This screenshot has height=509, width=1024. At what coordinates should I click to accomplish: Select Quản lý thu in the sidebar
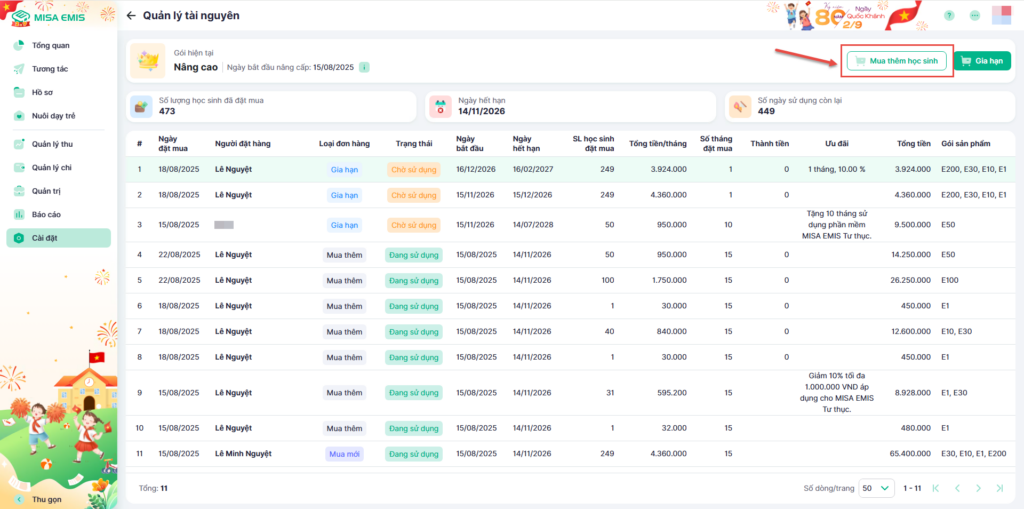point(52,144)
